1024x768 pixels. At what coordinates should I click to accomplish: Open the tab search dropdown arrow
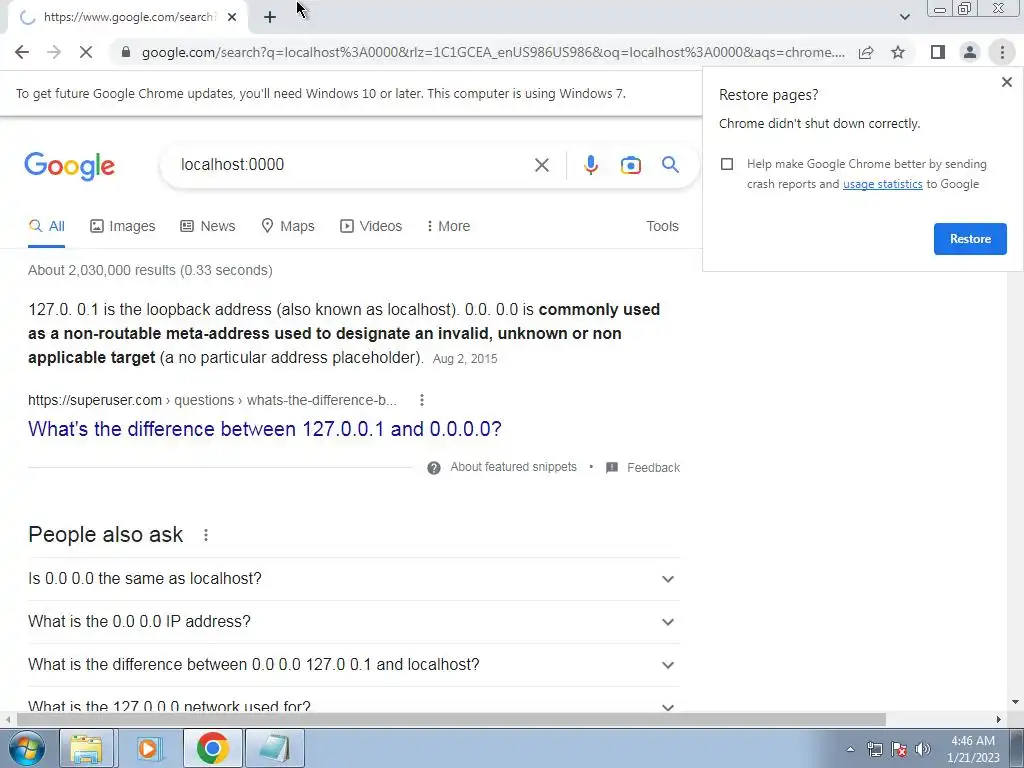904,17
